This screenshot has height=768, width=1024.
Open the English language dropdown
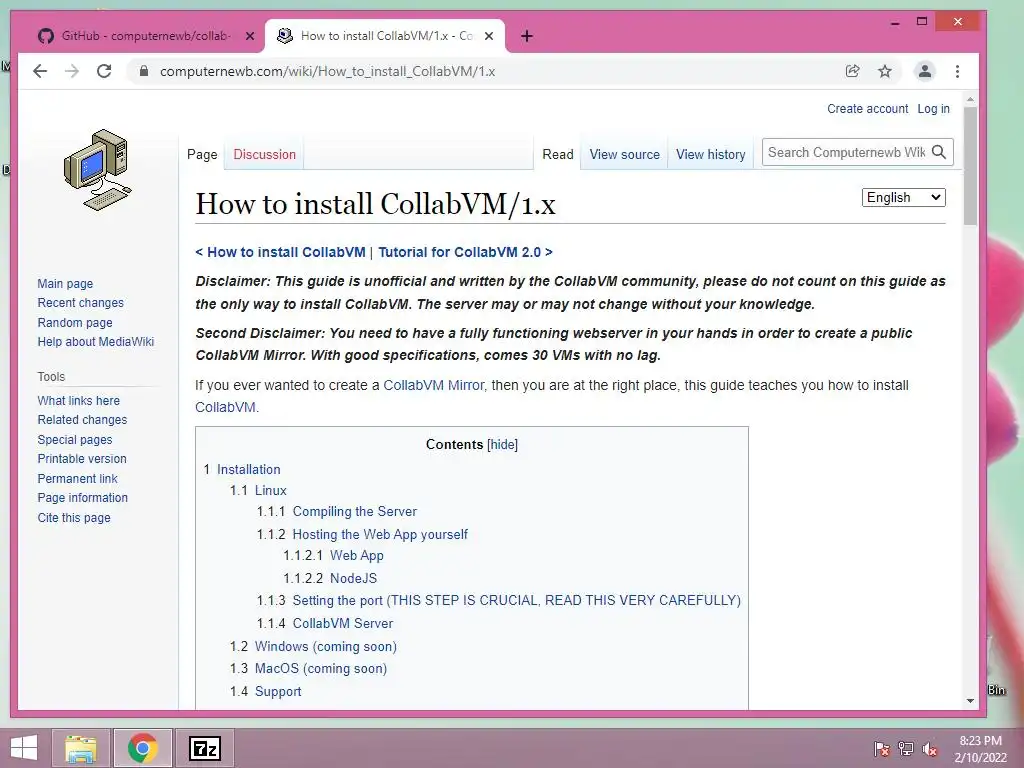click(x=904, y=197)
